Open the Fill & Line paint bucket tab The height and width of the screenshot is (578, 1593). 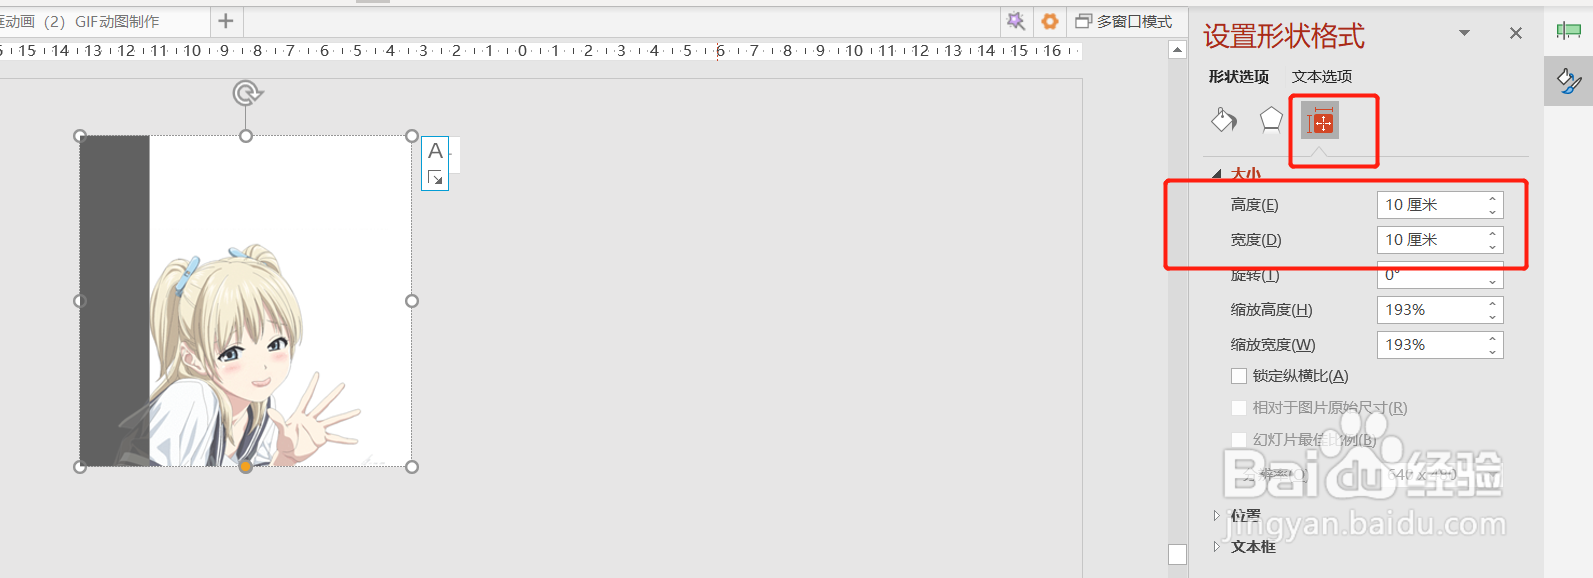pos(1224,120)
